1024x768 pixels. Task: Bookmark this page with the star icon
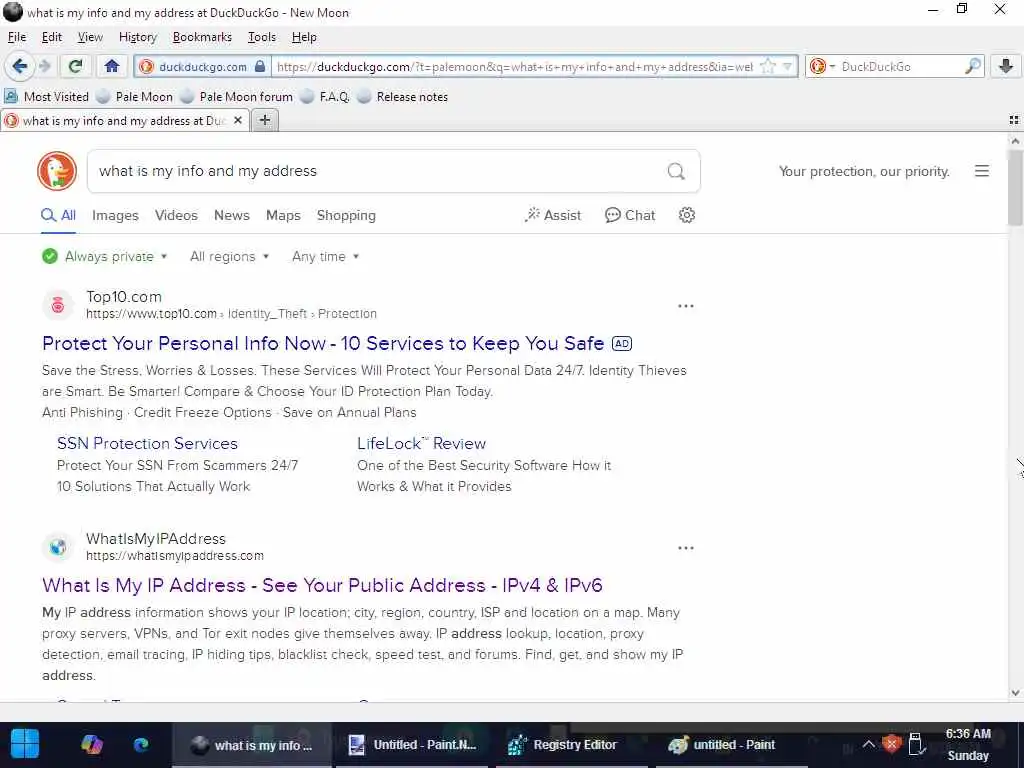point(769,66)
